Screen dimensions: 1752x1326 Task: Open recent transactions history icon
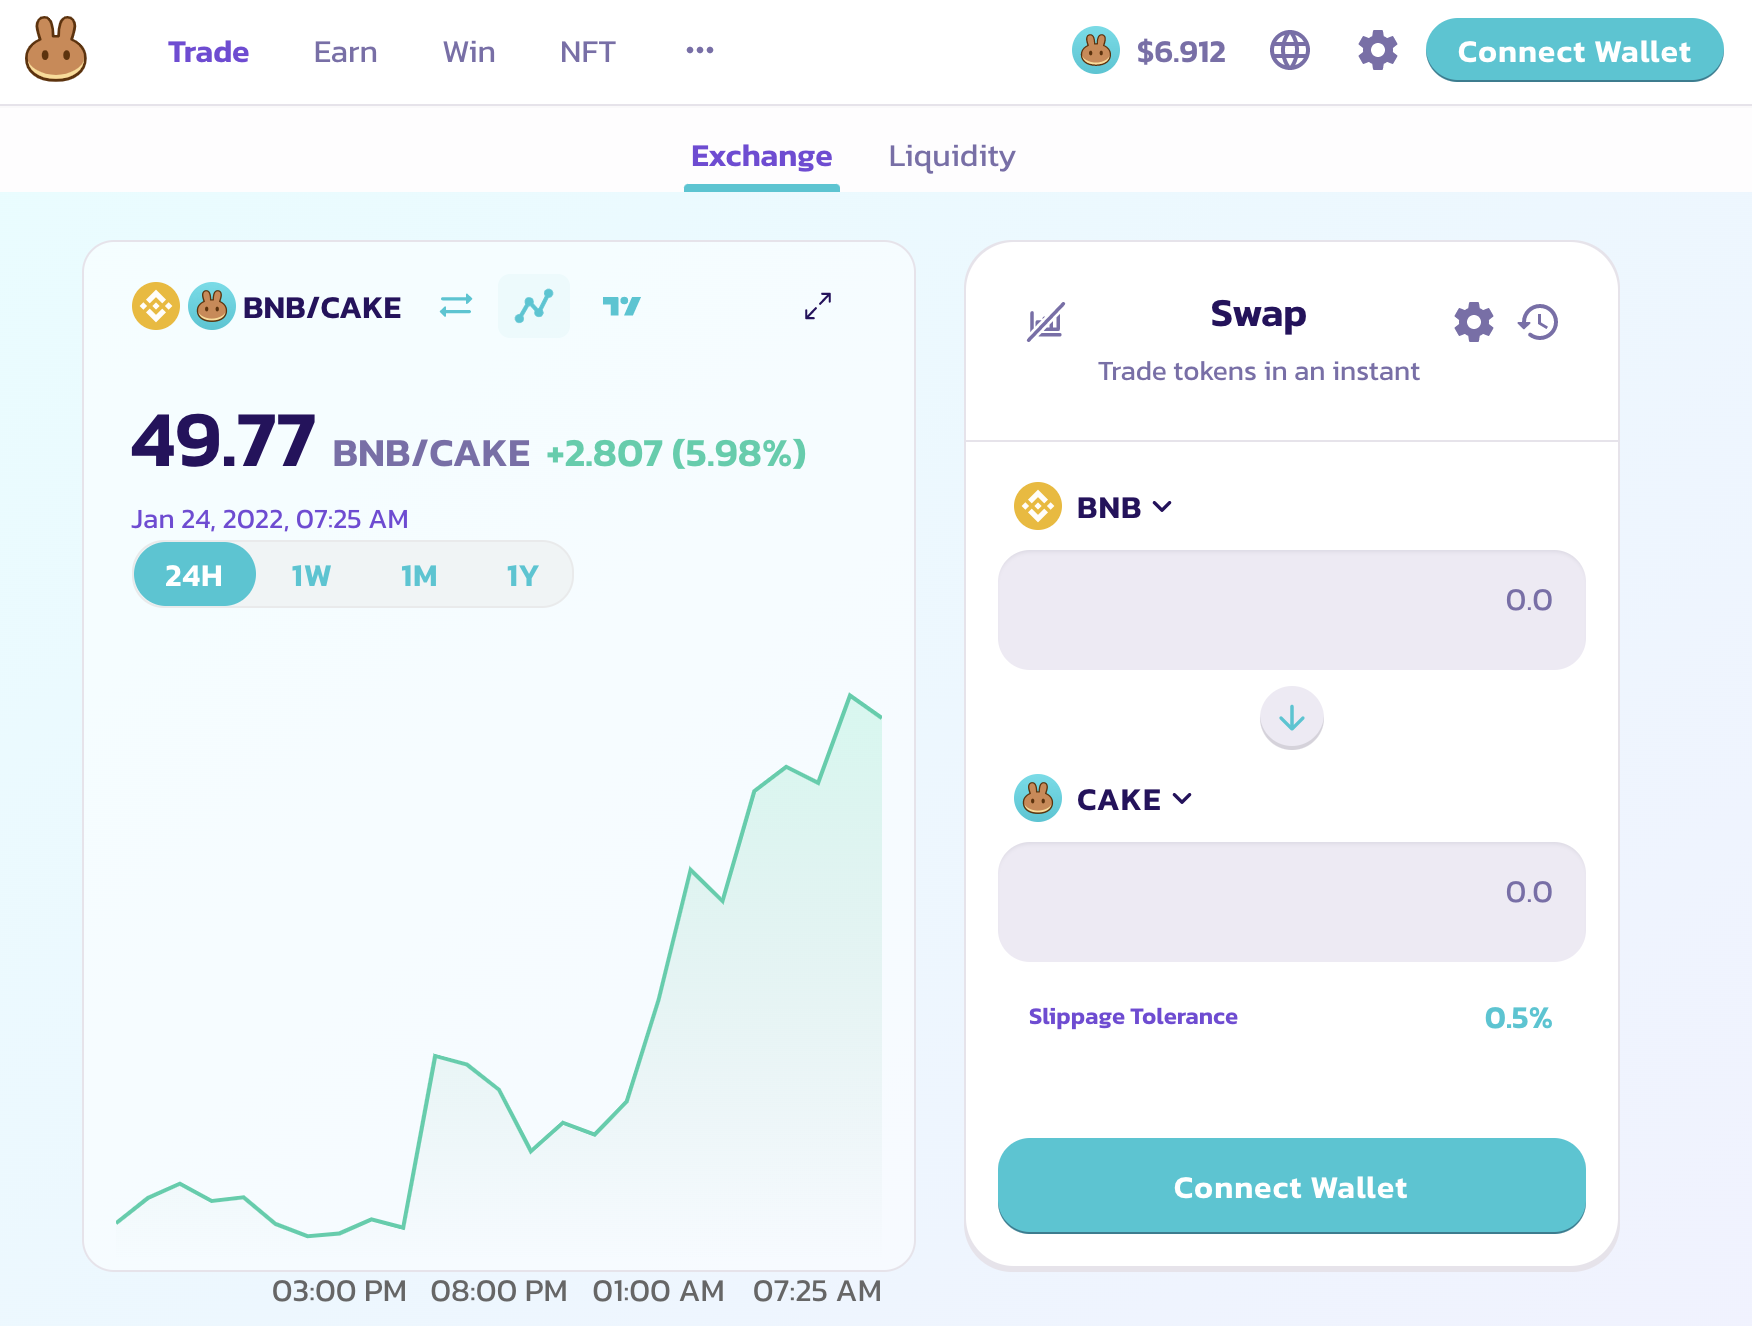[x=1538, y=322]
